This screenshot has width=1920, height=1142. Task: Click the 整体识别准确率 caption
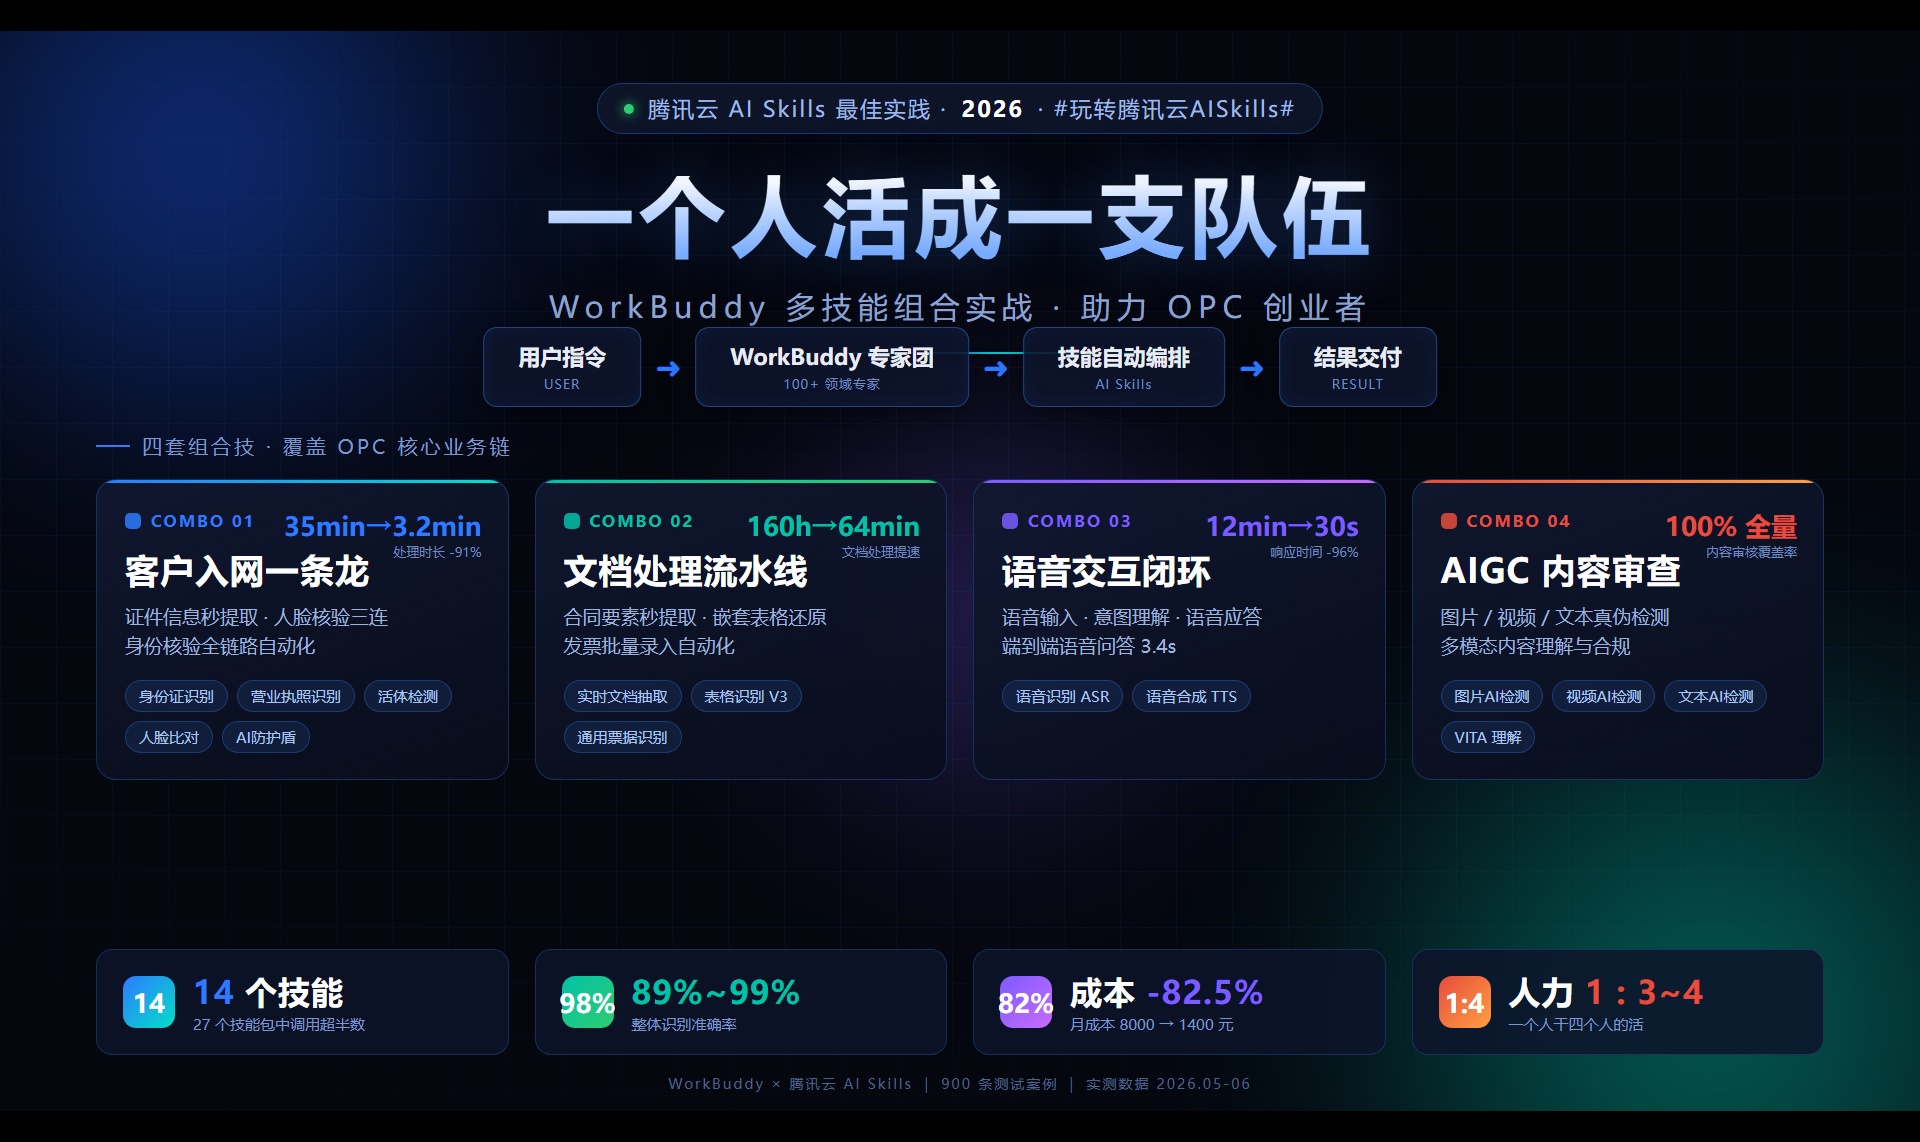coord(684,1025)
